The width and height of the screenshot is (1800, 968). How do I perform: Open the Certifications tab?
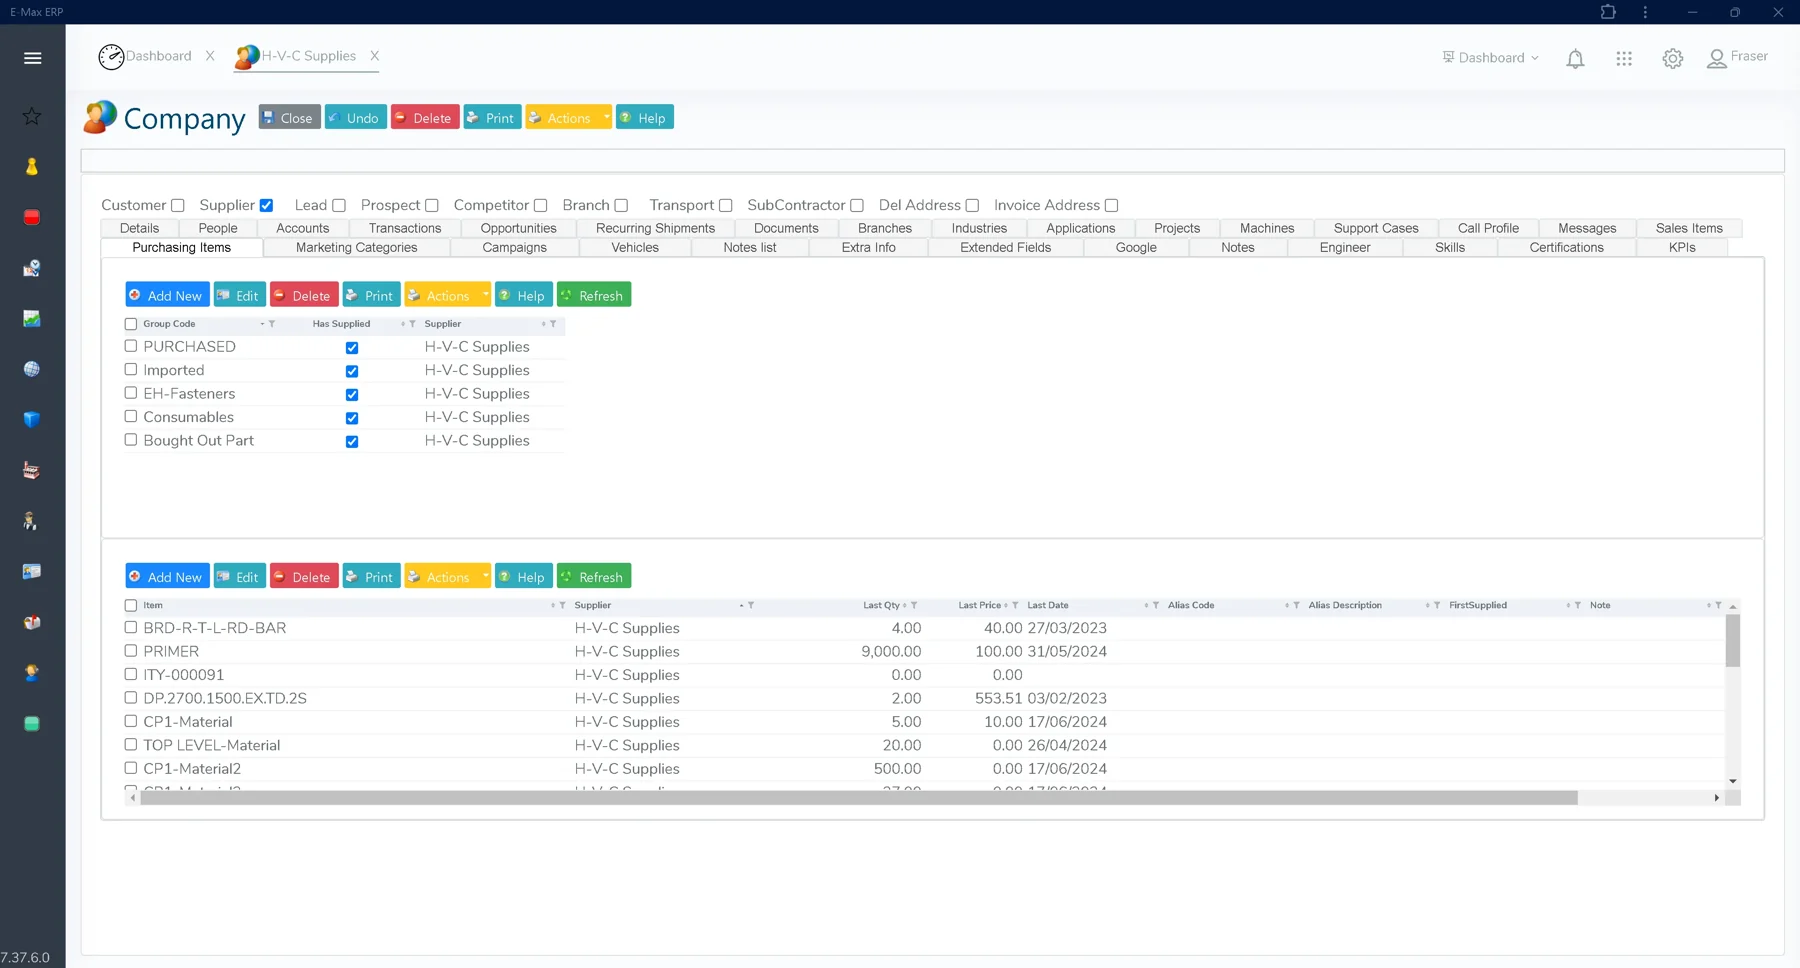(x=1566, y=247)
